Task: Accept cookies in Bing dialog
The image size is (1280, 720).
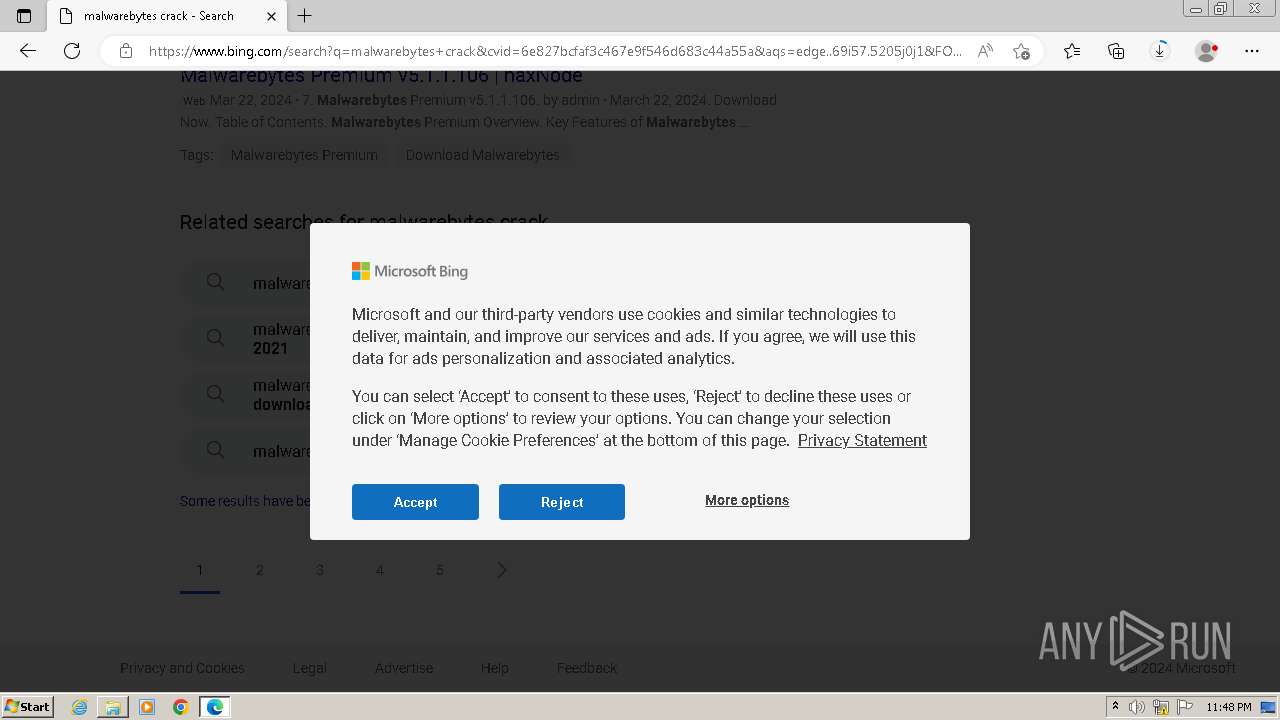Action: 415,502
